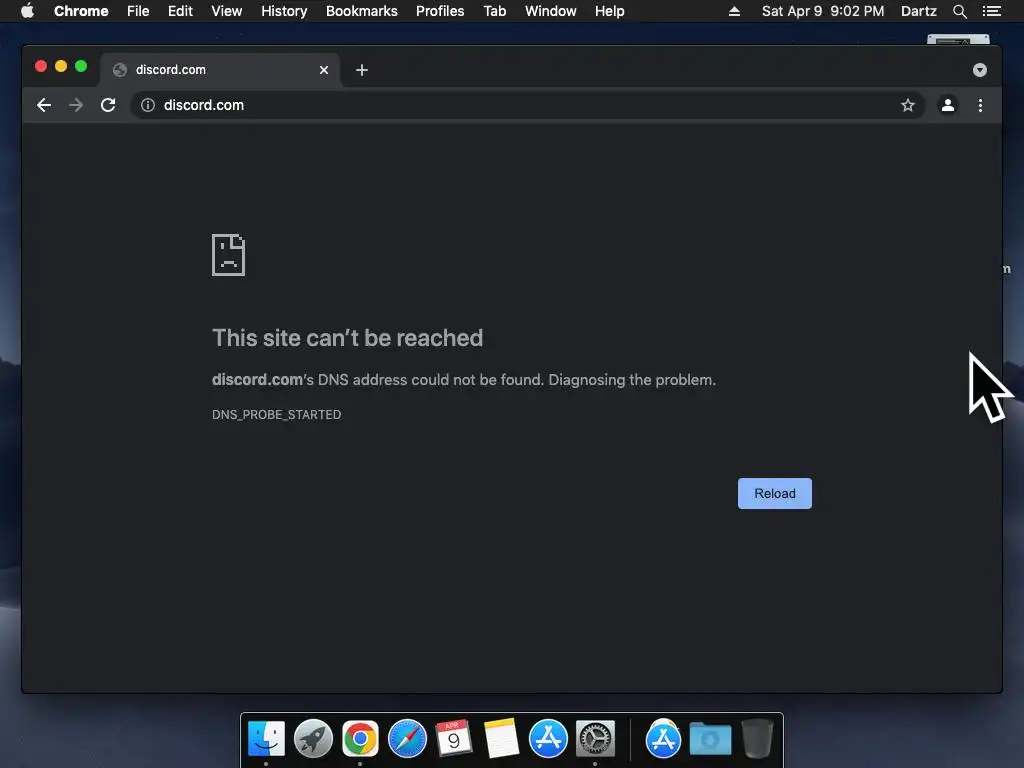Viewport: 1024px width, 768px height.
Task: Open Spotlight search magnifier
Action: [x=959, y=11]
